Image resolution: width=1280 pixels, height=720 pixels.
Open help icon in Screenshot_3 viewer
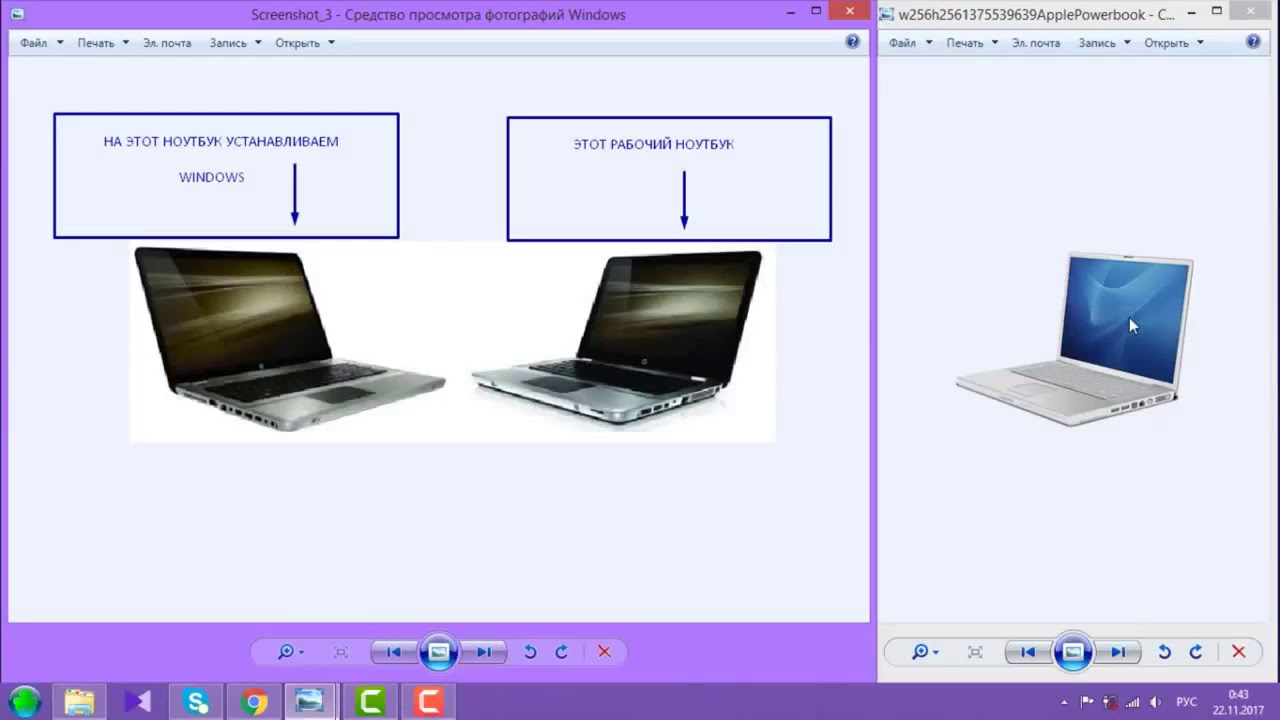pyautogui.click(x=852, y=42)
